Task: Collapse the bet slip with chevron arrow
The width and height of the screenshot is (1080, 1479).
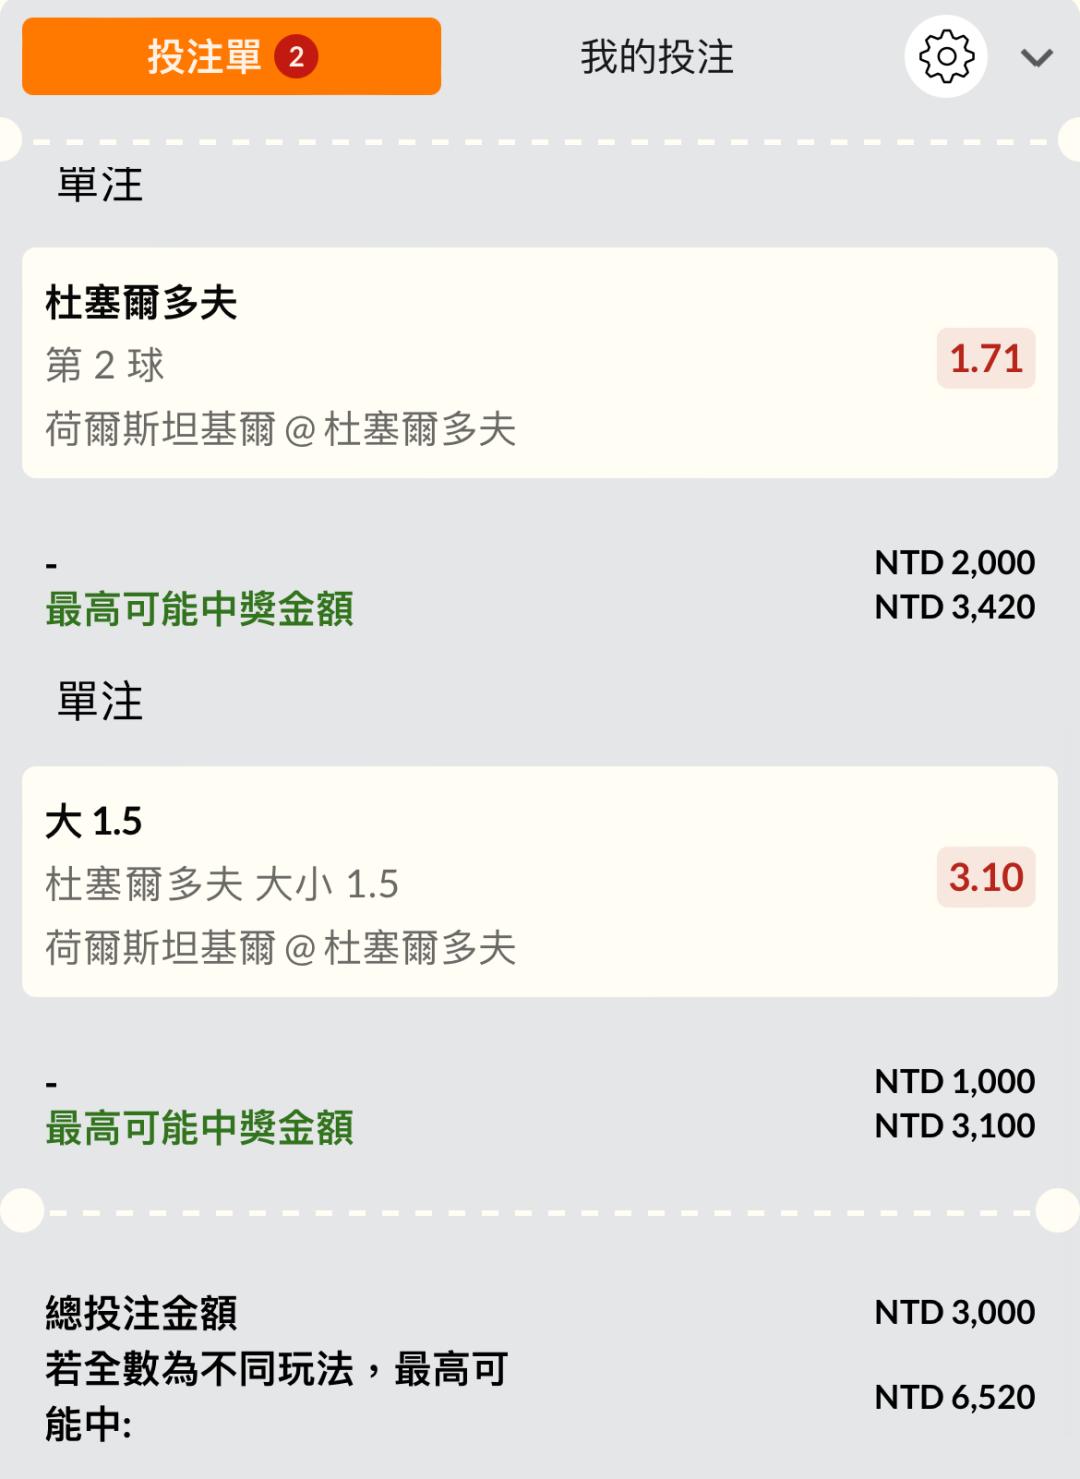Action: coord(1036,58)
